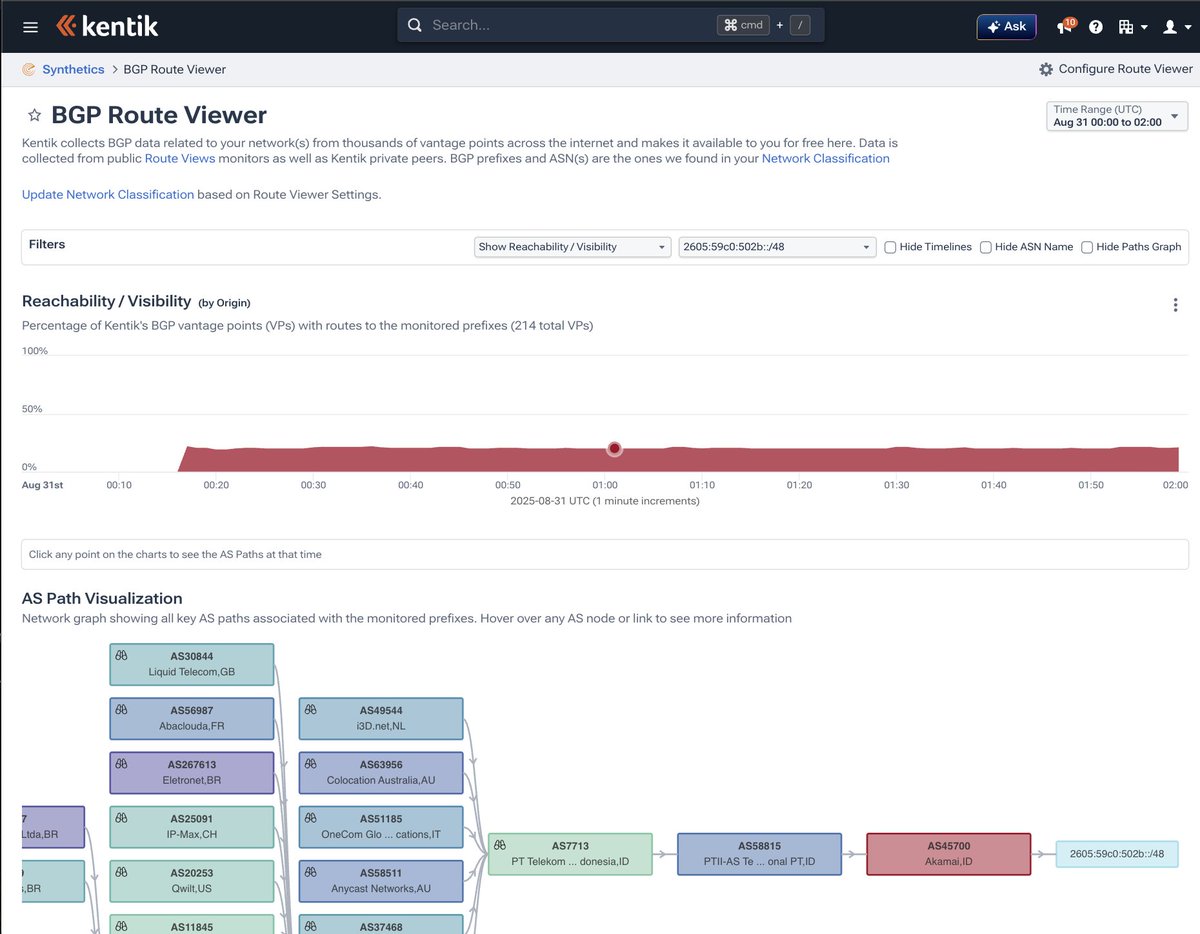The width and height of the screenshot is (1200, 934).
Task: Follow the Network Classification link
Action: coord(825,158)
